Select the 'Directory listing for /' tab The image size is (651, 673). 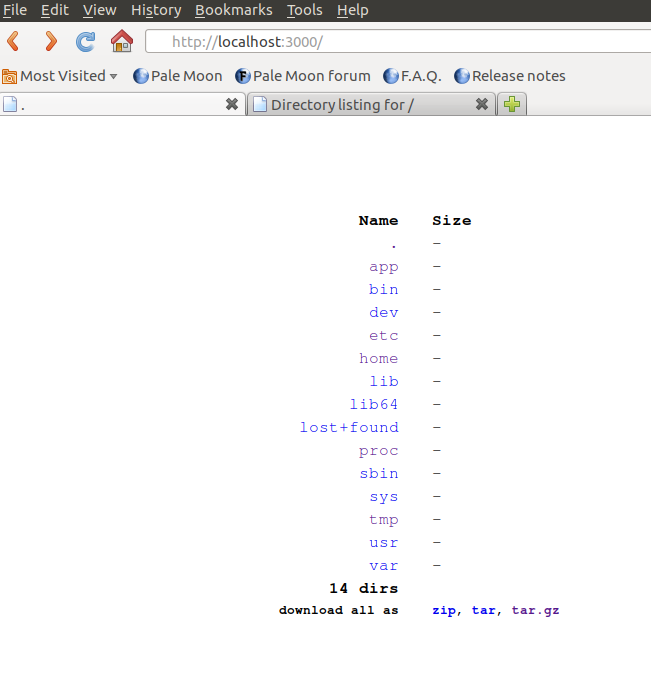click(372, 104)
